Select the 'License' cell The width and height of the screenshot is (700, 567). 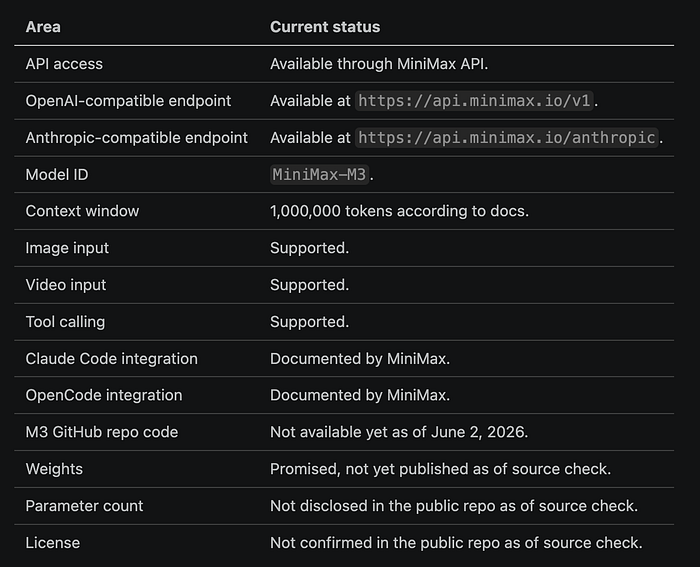click(53, 543)
